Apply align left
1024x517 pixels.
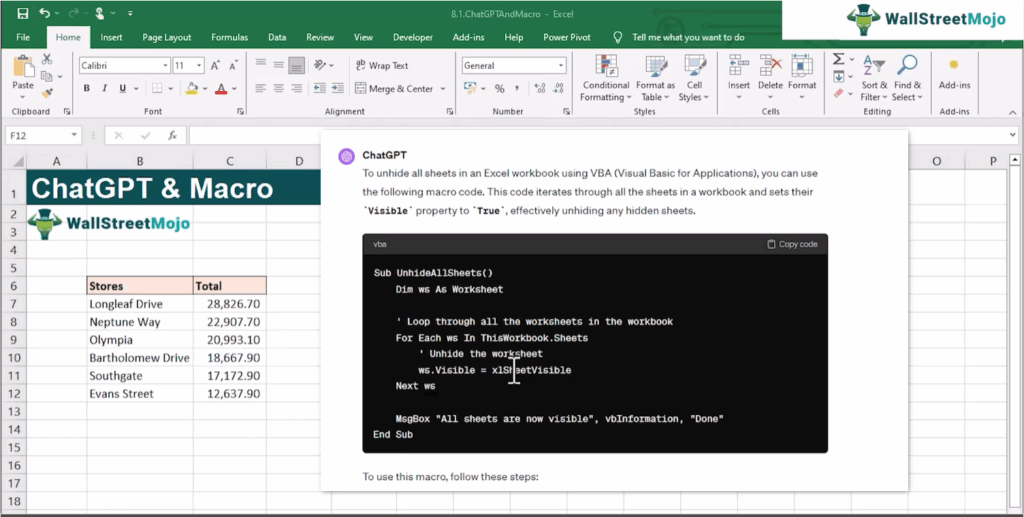pyautogui.click(x=261, y=88)
